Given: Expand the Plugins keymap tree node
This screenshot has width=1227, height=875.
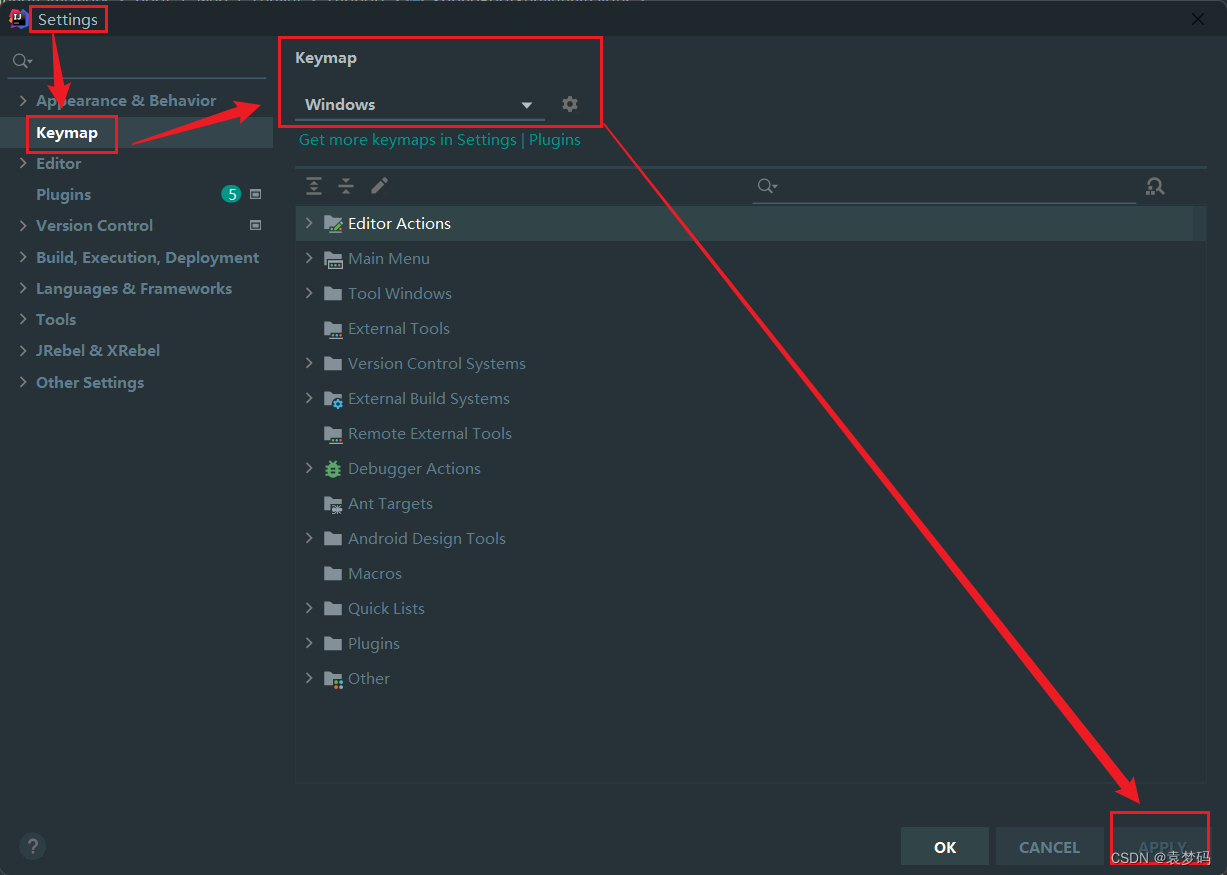Looking at the screenshot, I should (309, 643).
